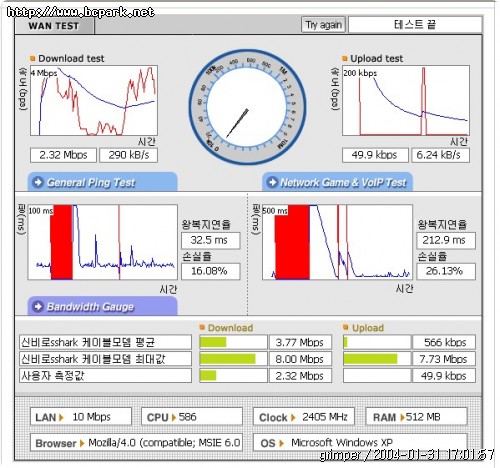Click the 신비로sshark 케이블모뎀 평균 row label
500x468 pixels.
105,342
